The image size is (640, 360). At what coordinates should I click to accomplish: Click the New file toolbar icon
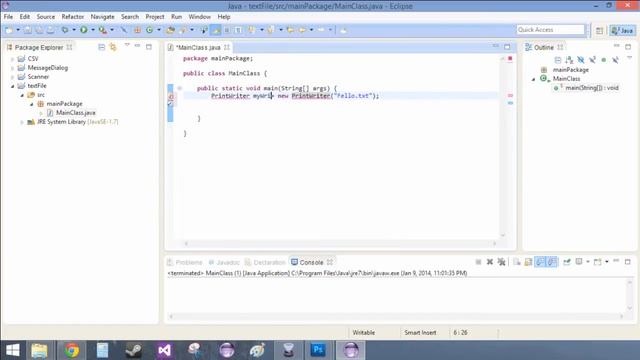(x=9, y=30)
